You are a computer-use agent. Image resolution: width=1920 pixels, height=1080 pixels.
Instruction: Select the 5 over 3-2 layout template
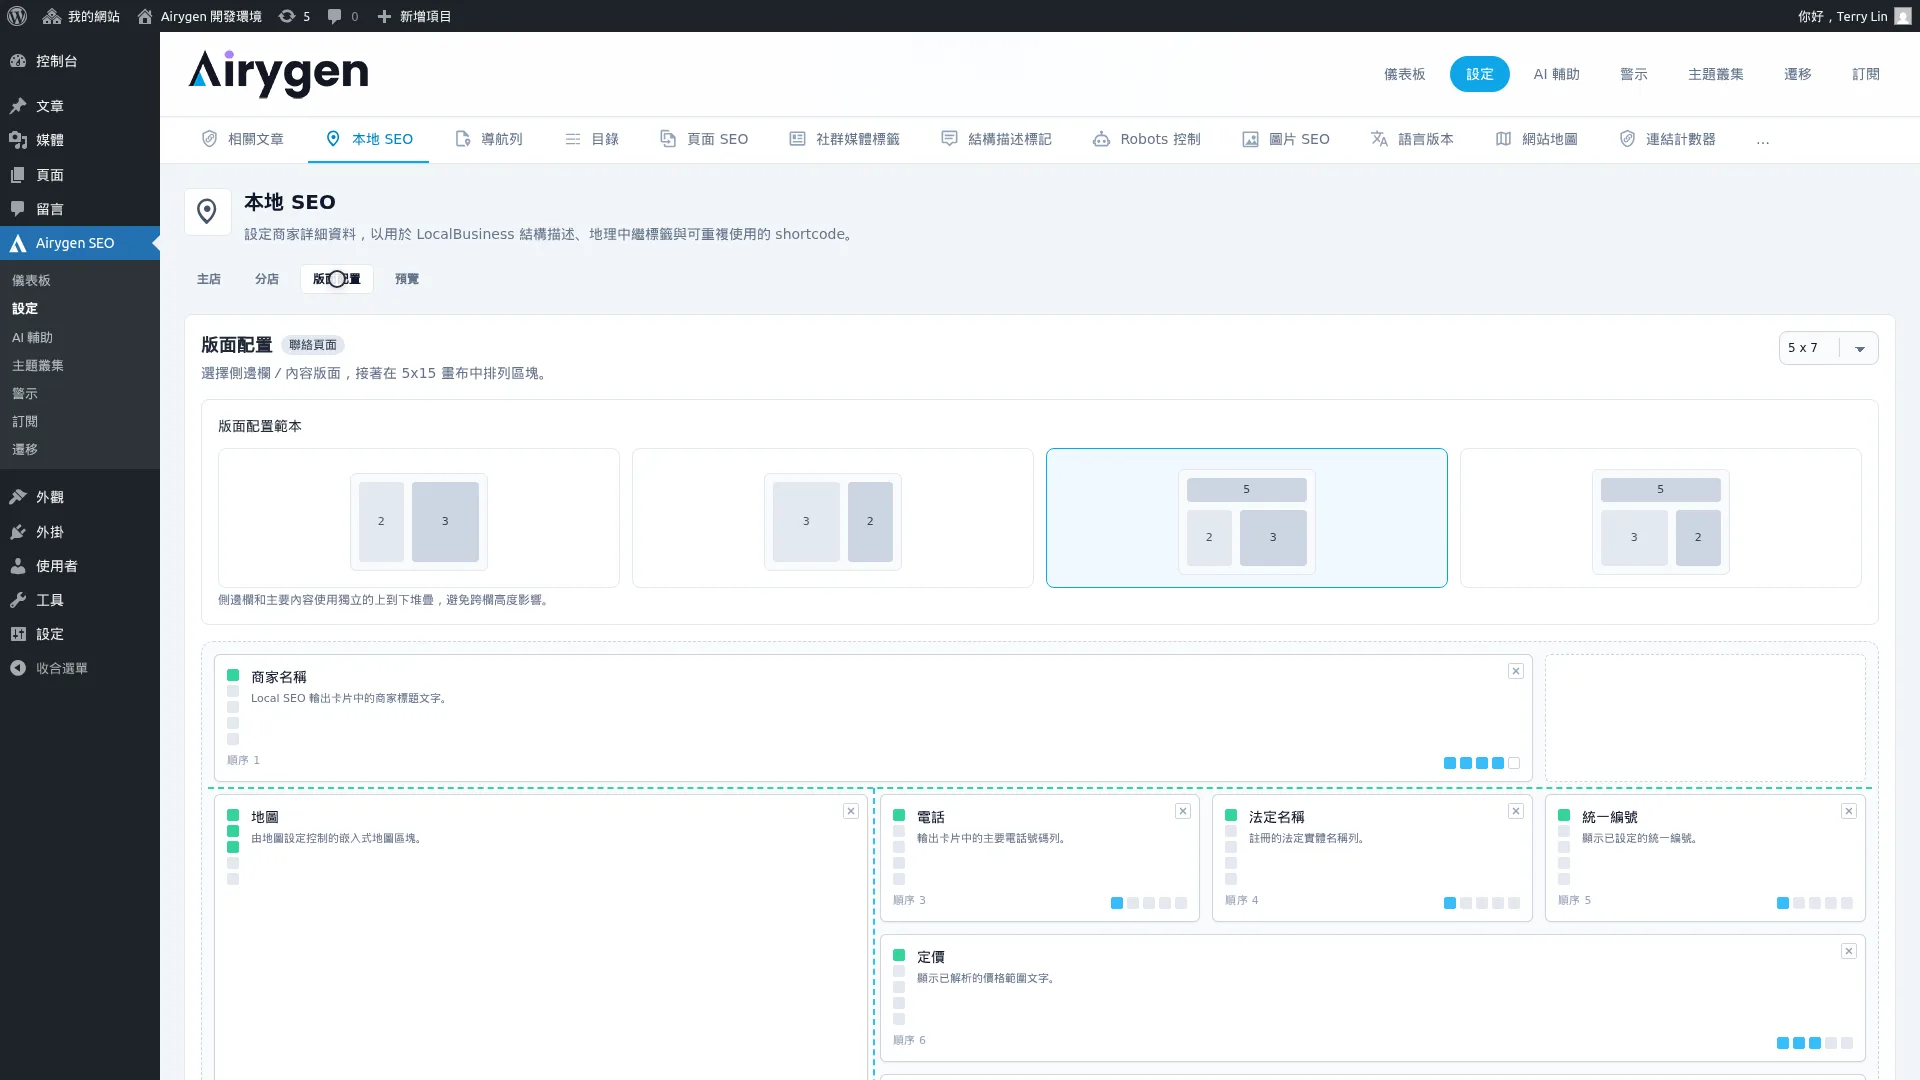[x=1661, y=518]
